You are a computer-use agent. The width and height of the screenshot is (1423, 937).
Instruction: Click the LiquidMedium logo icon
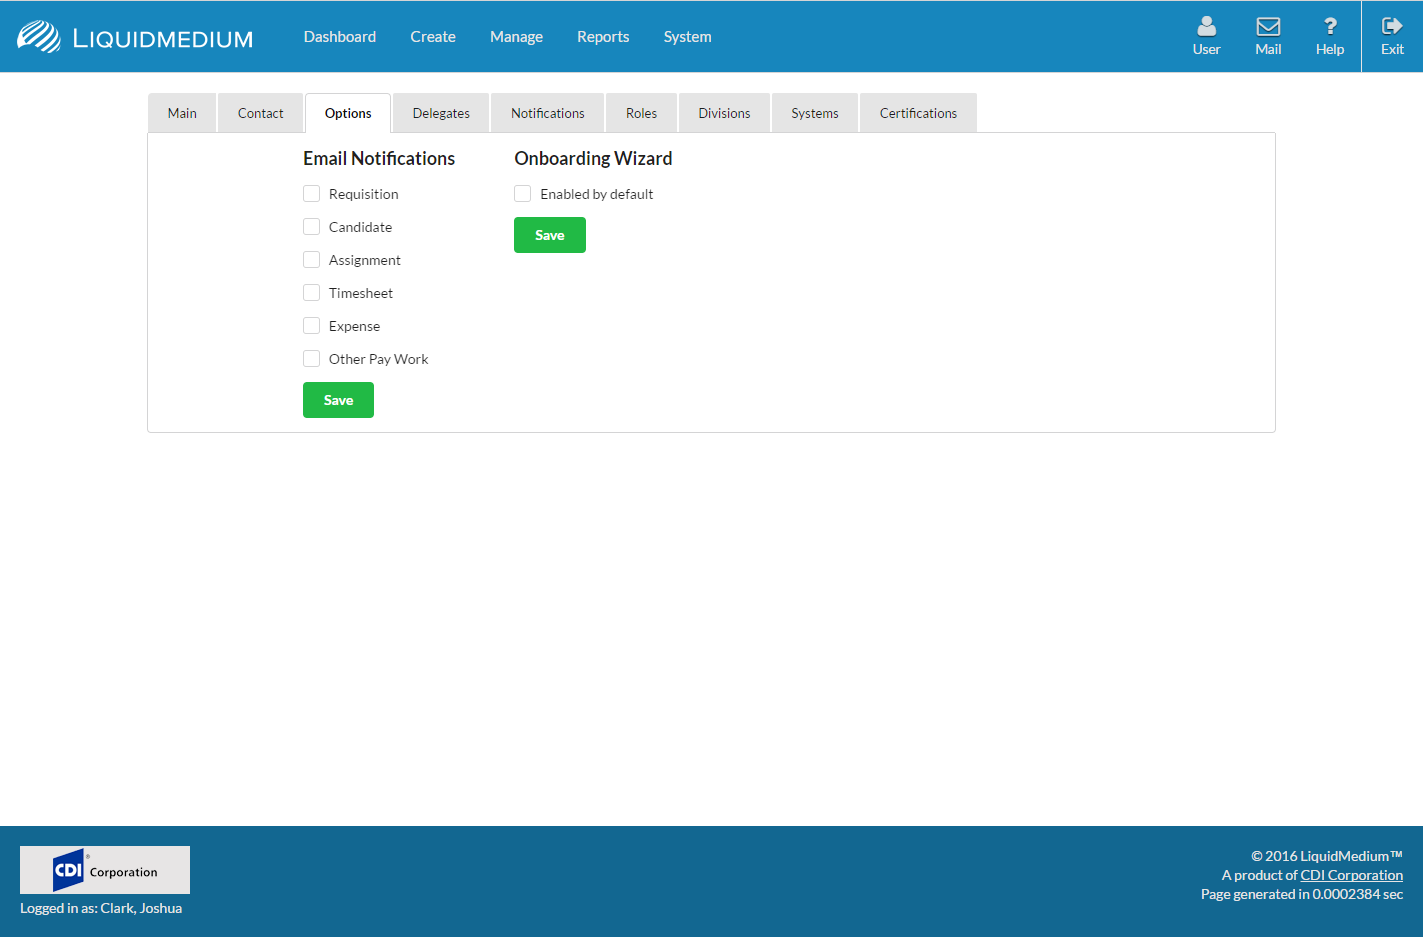(x=39, y=37)
